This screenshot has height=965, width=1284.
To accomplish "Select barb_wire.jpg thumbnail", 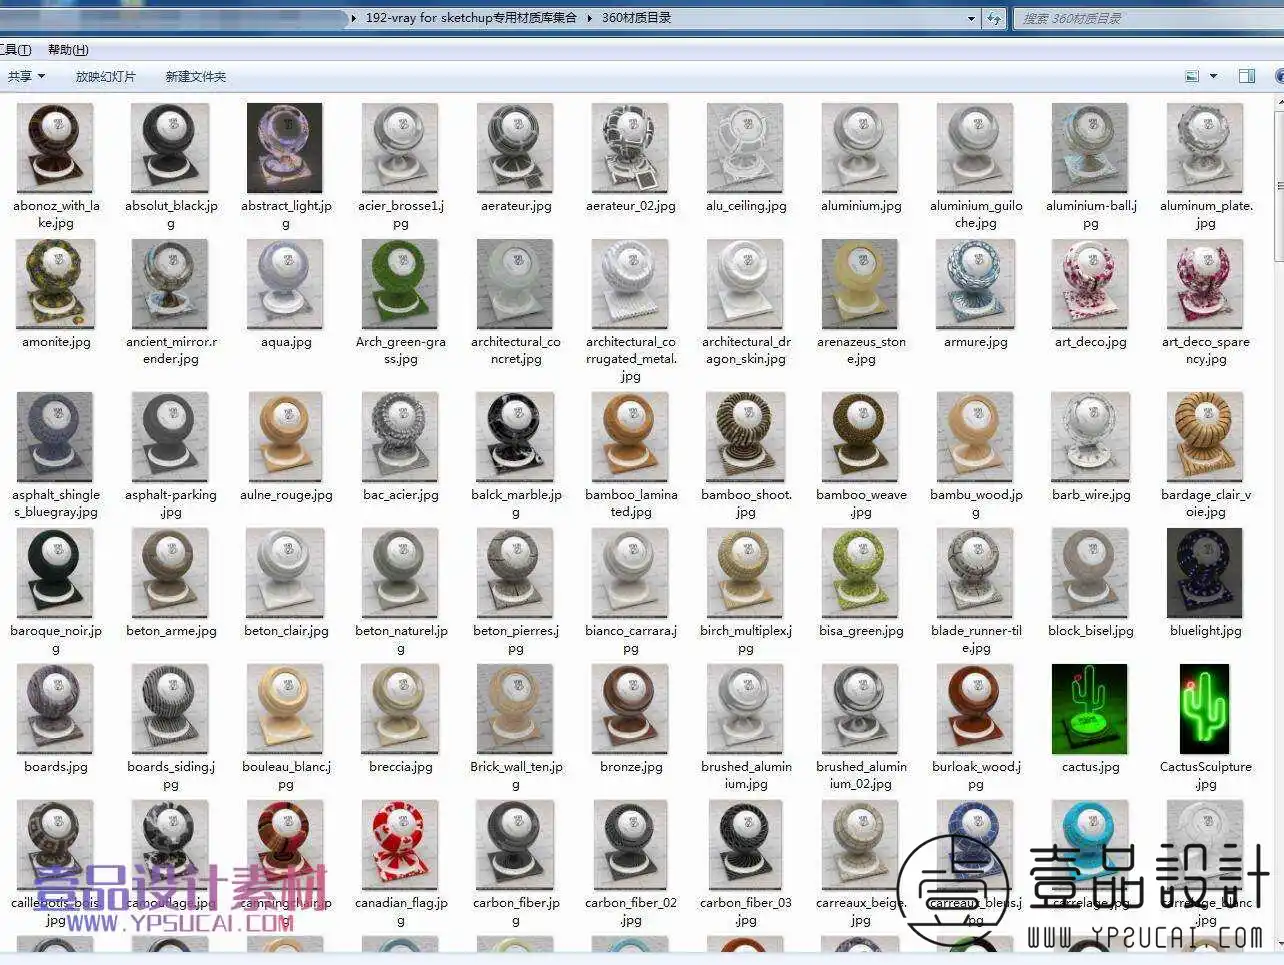I will pos(1090,437).
